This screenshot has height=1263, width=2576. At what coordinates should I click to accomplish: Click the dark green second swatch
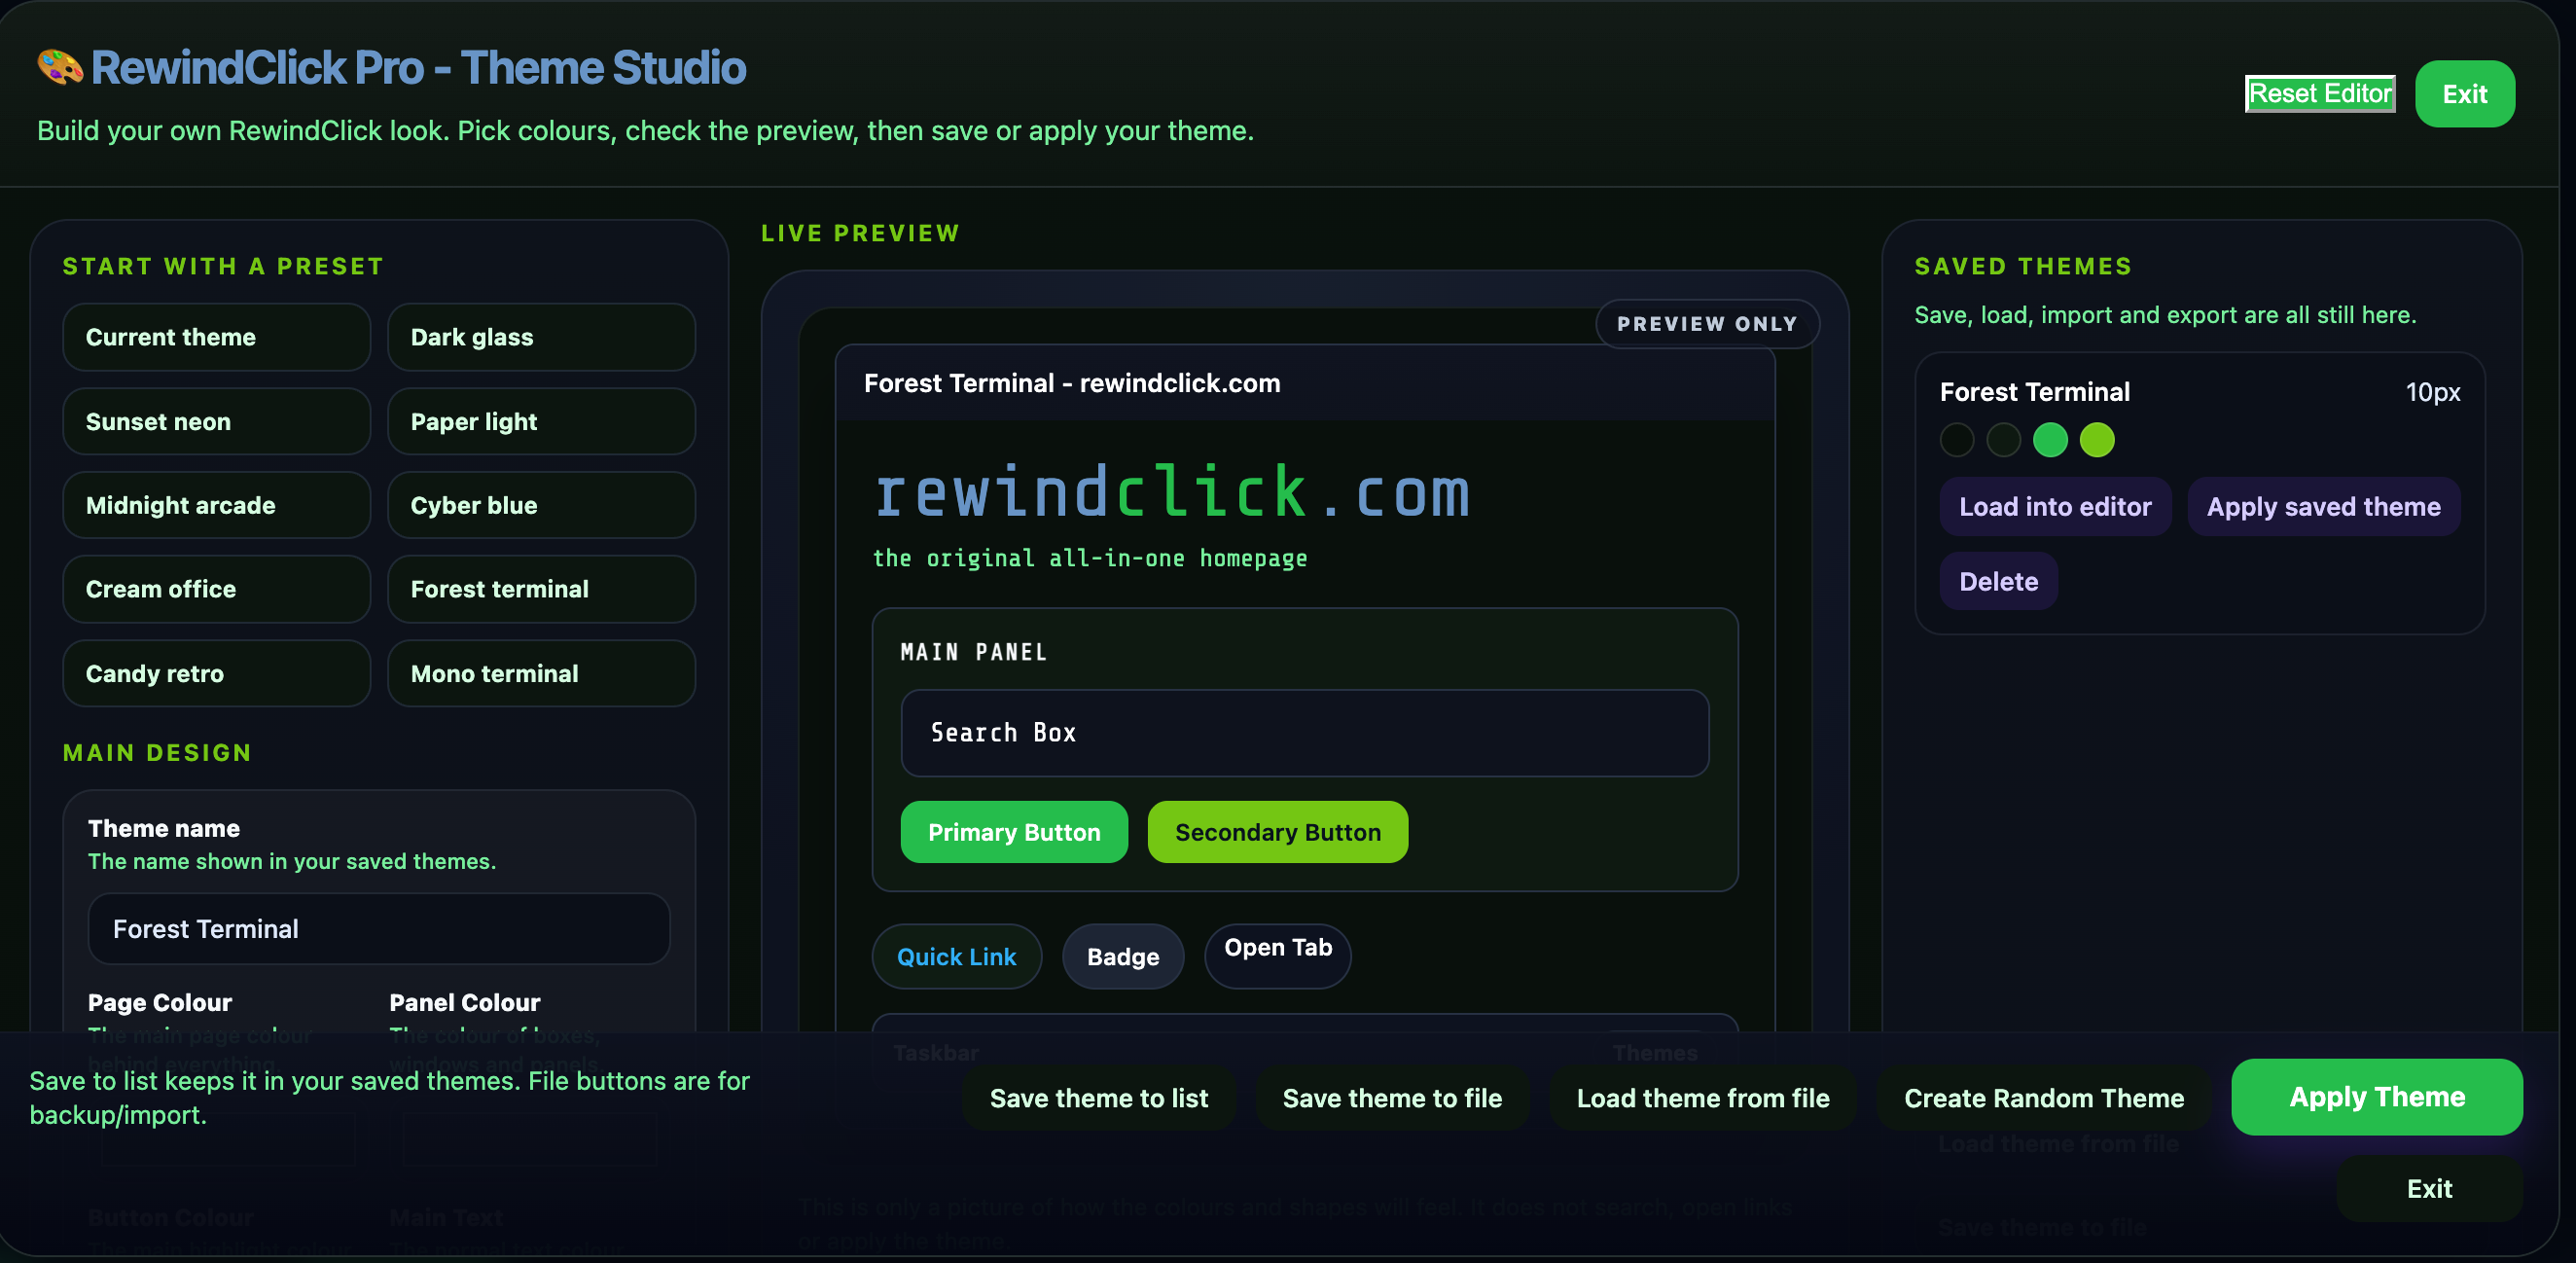click(x=2004, y=440)
